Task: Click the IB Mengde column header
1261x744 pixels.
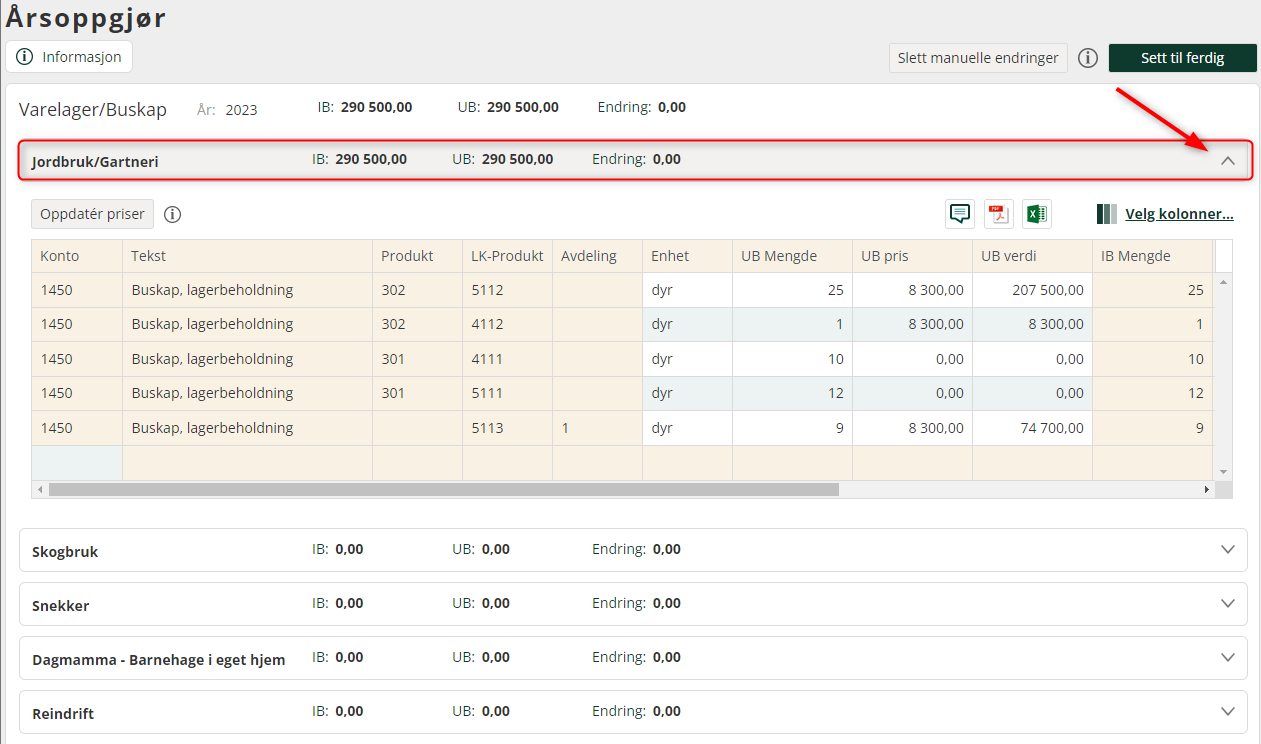Action: coord(1152,256)
